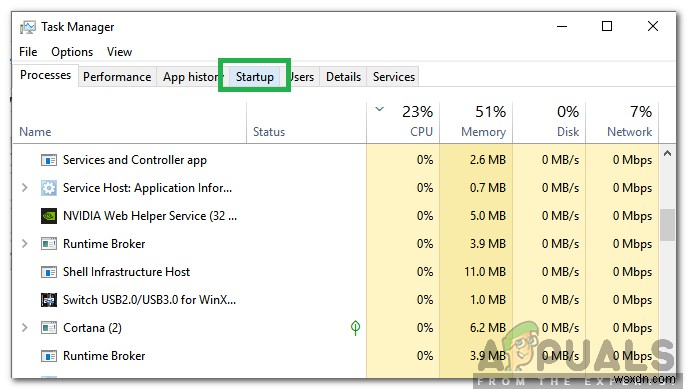Click the green leaf suspended icon for Cortana
The height and width of the screenshot is (389, 687).
tap(355, 328)
